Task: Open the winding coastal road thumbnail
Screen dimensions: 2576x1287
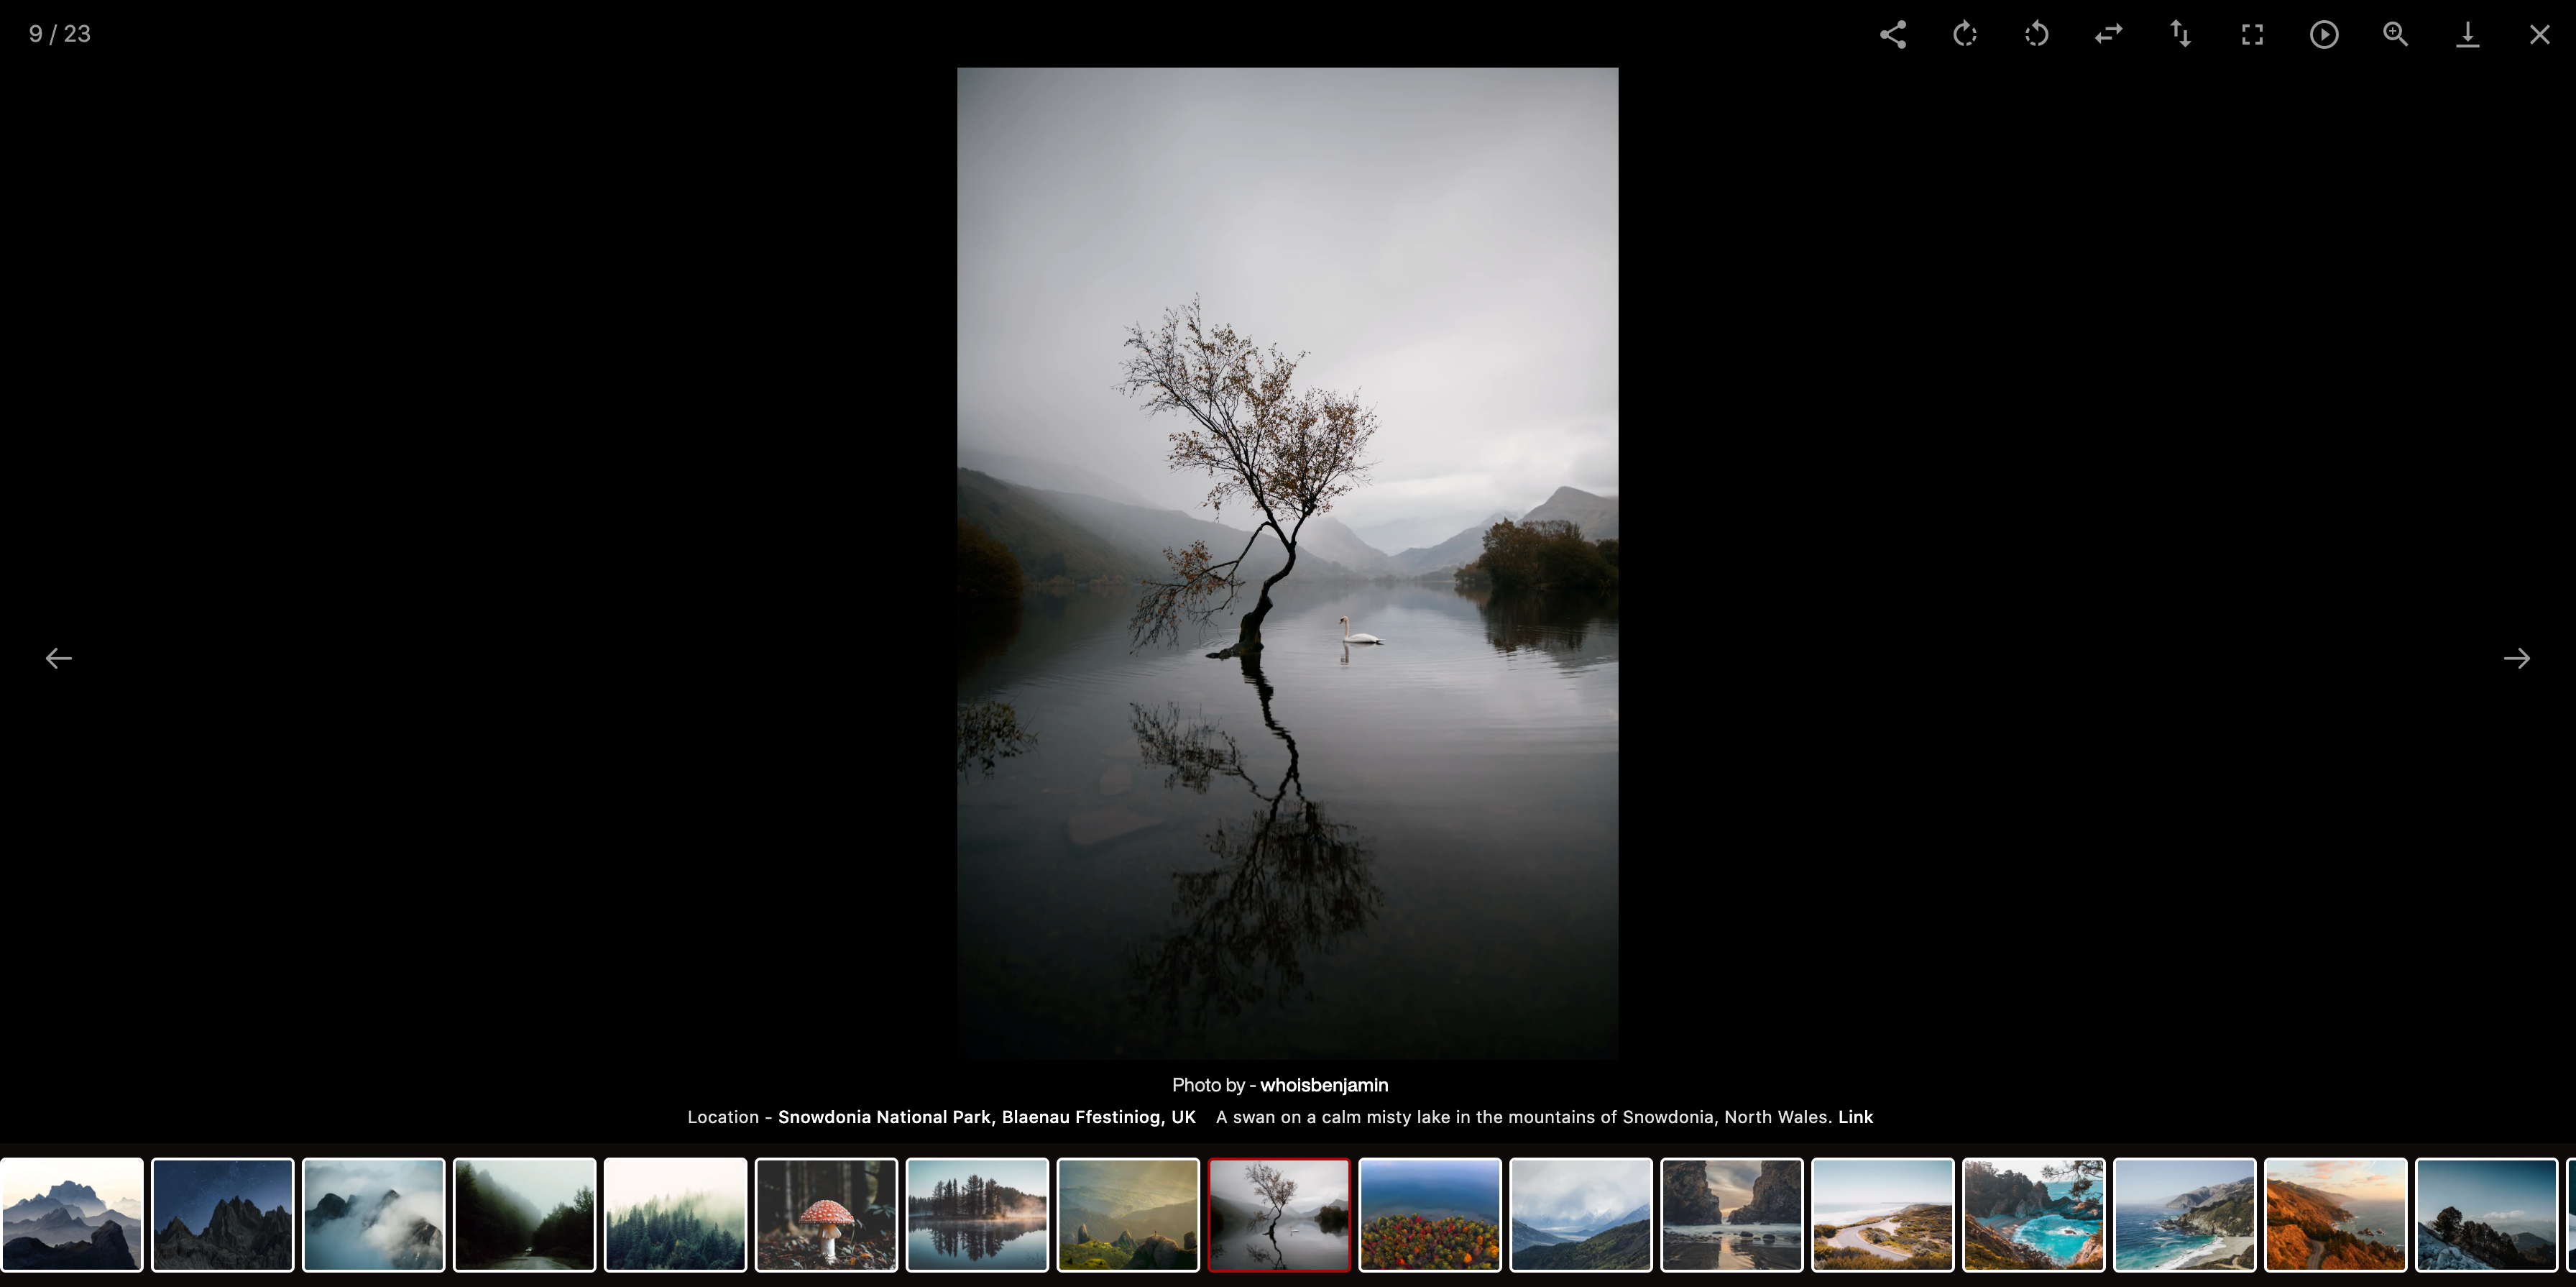Action: pos(1882,1215)
